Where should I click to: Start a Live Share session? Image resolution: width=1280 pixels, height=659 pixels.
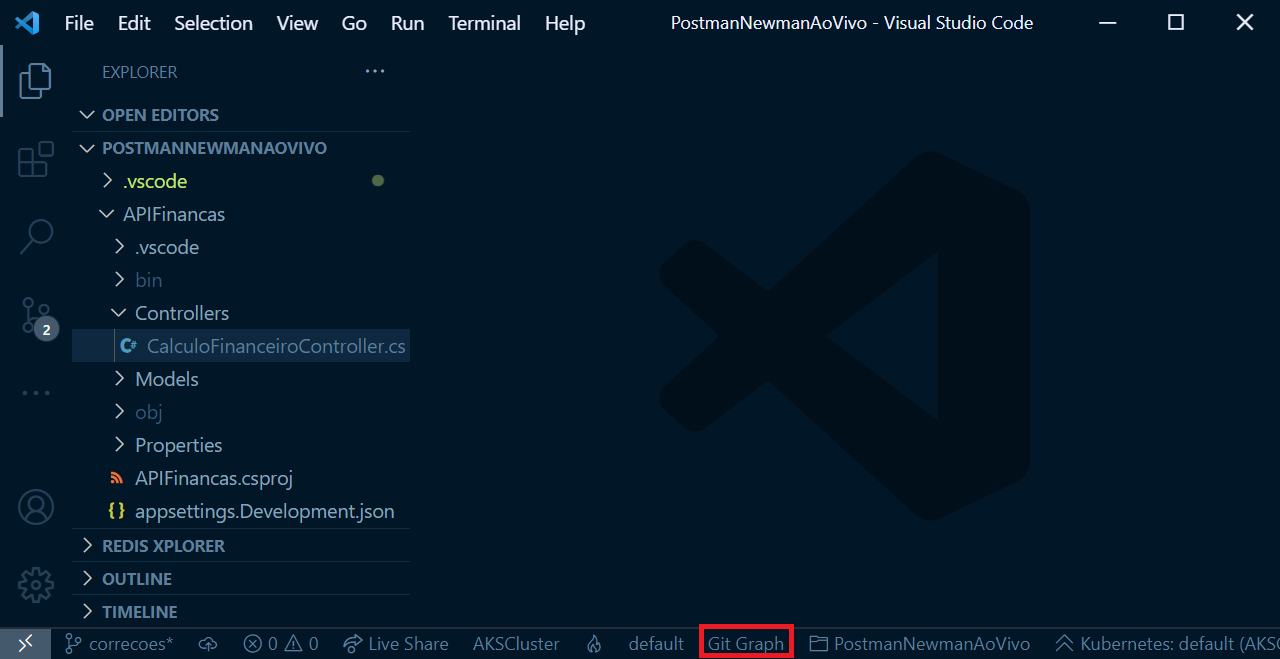[x=395, y=643]
